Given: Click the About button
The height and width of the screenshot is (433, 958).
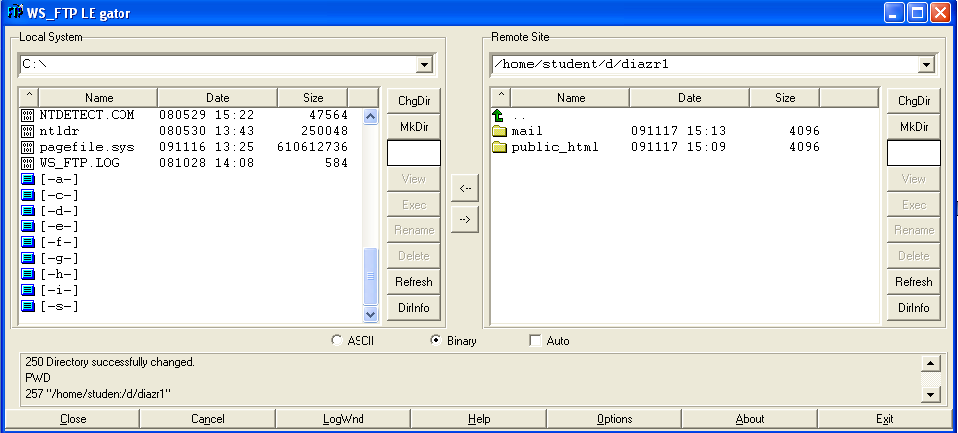Looking at the screenshot, I should pos(749,418).
